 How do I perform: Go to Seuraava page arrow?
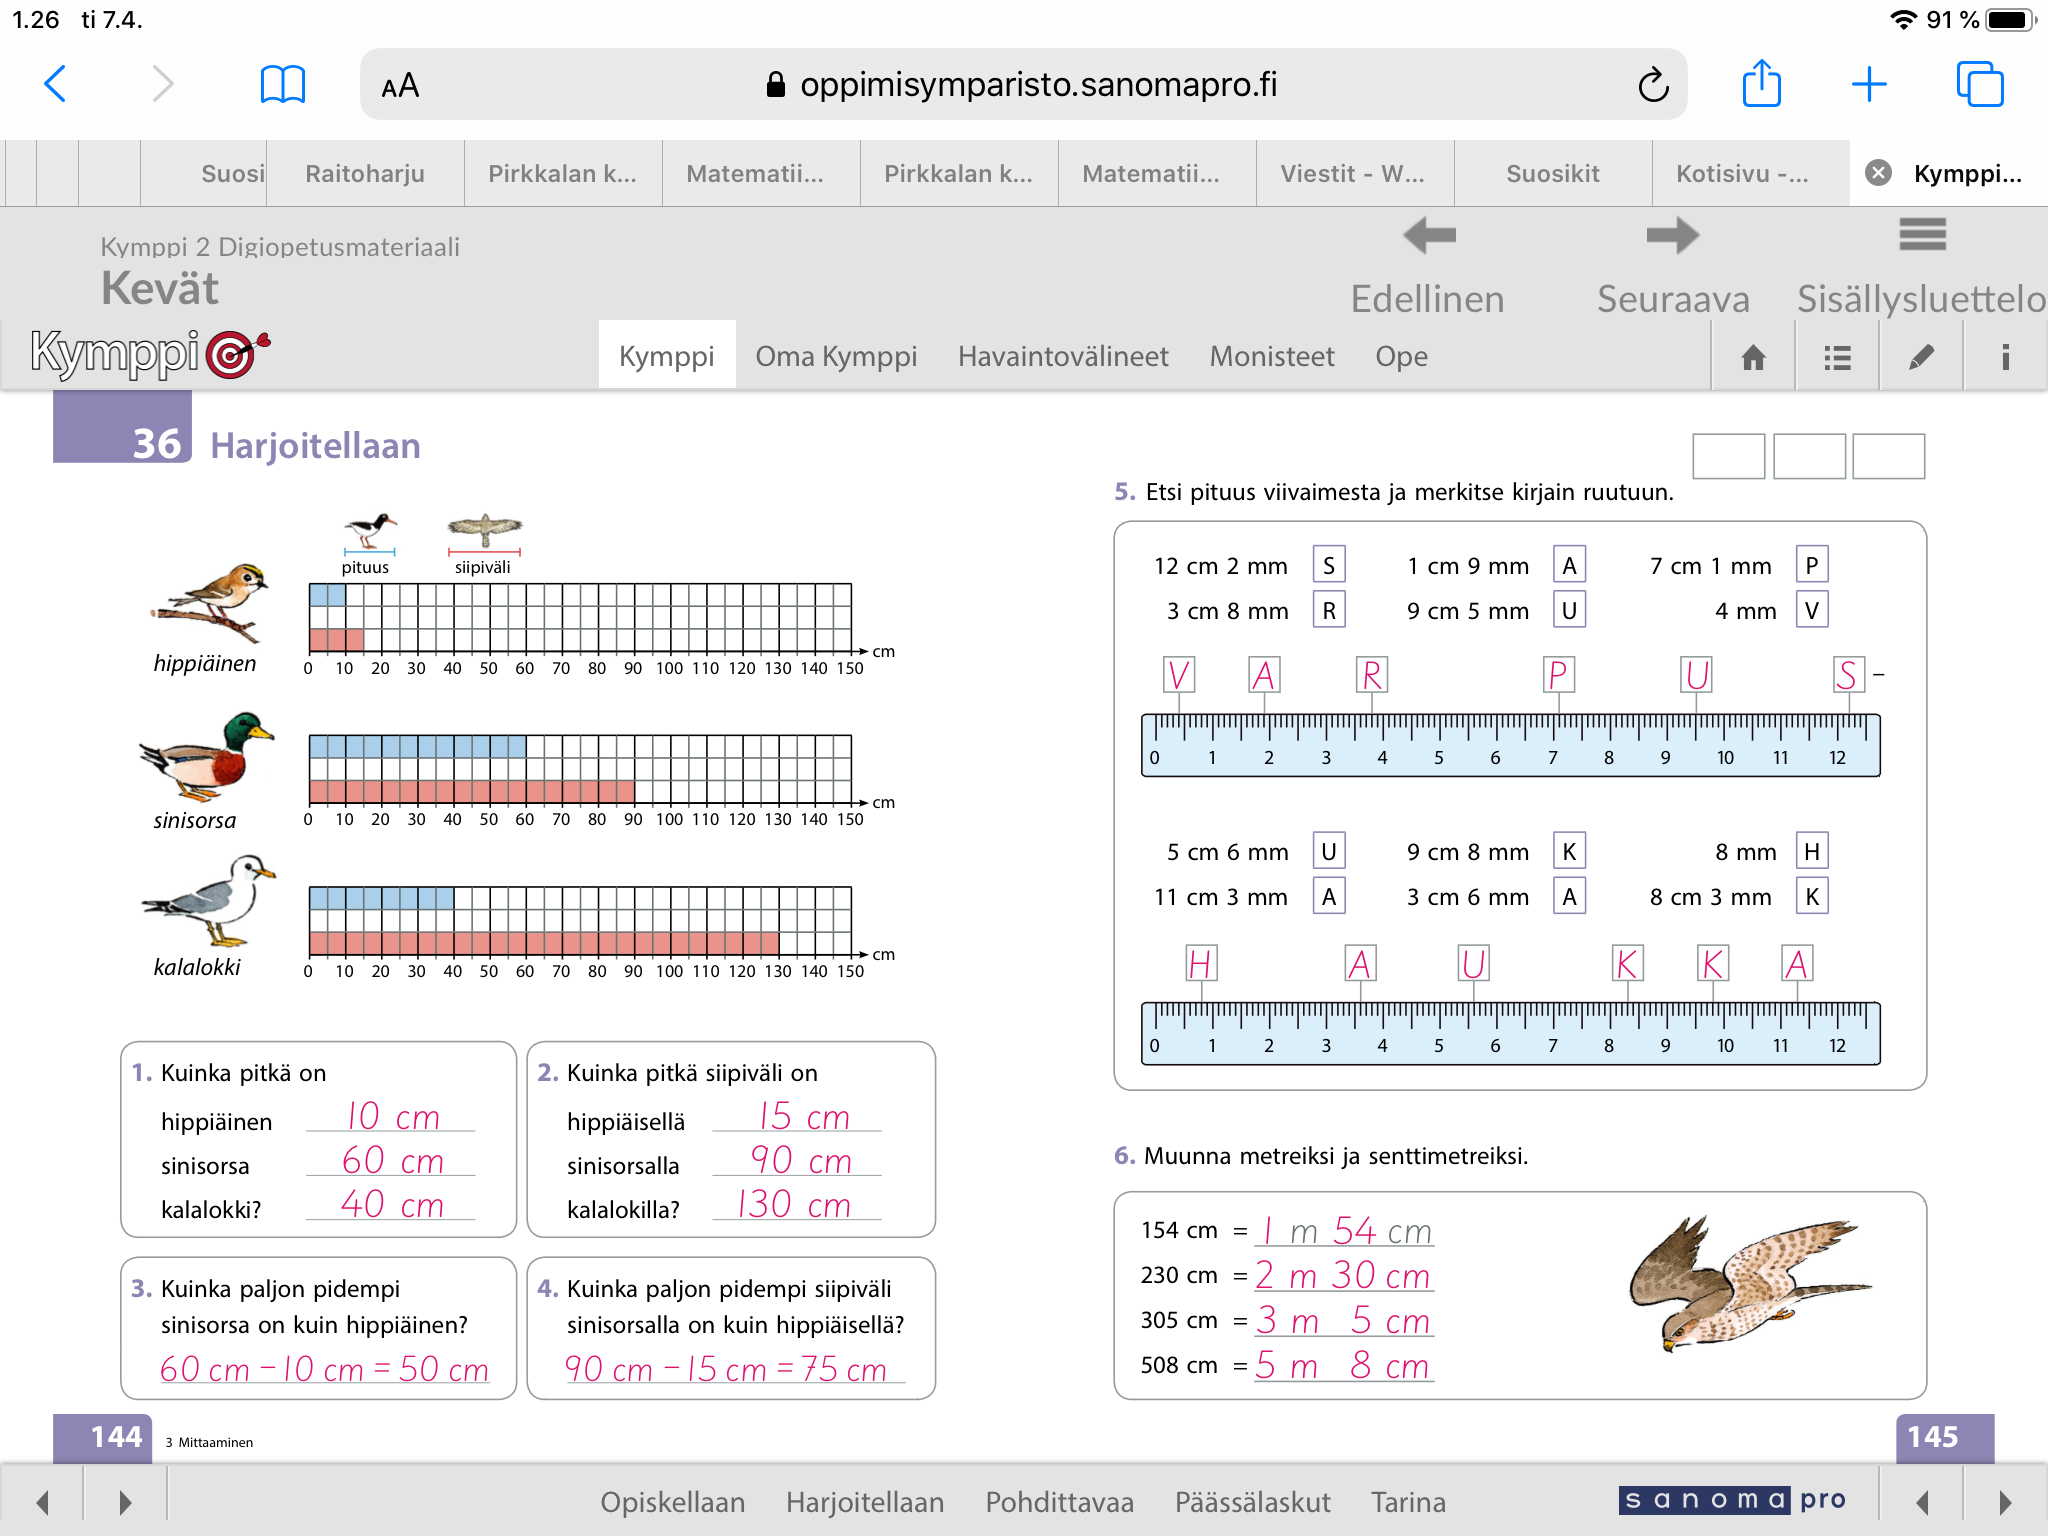(x=1672, y=237)
